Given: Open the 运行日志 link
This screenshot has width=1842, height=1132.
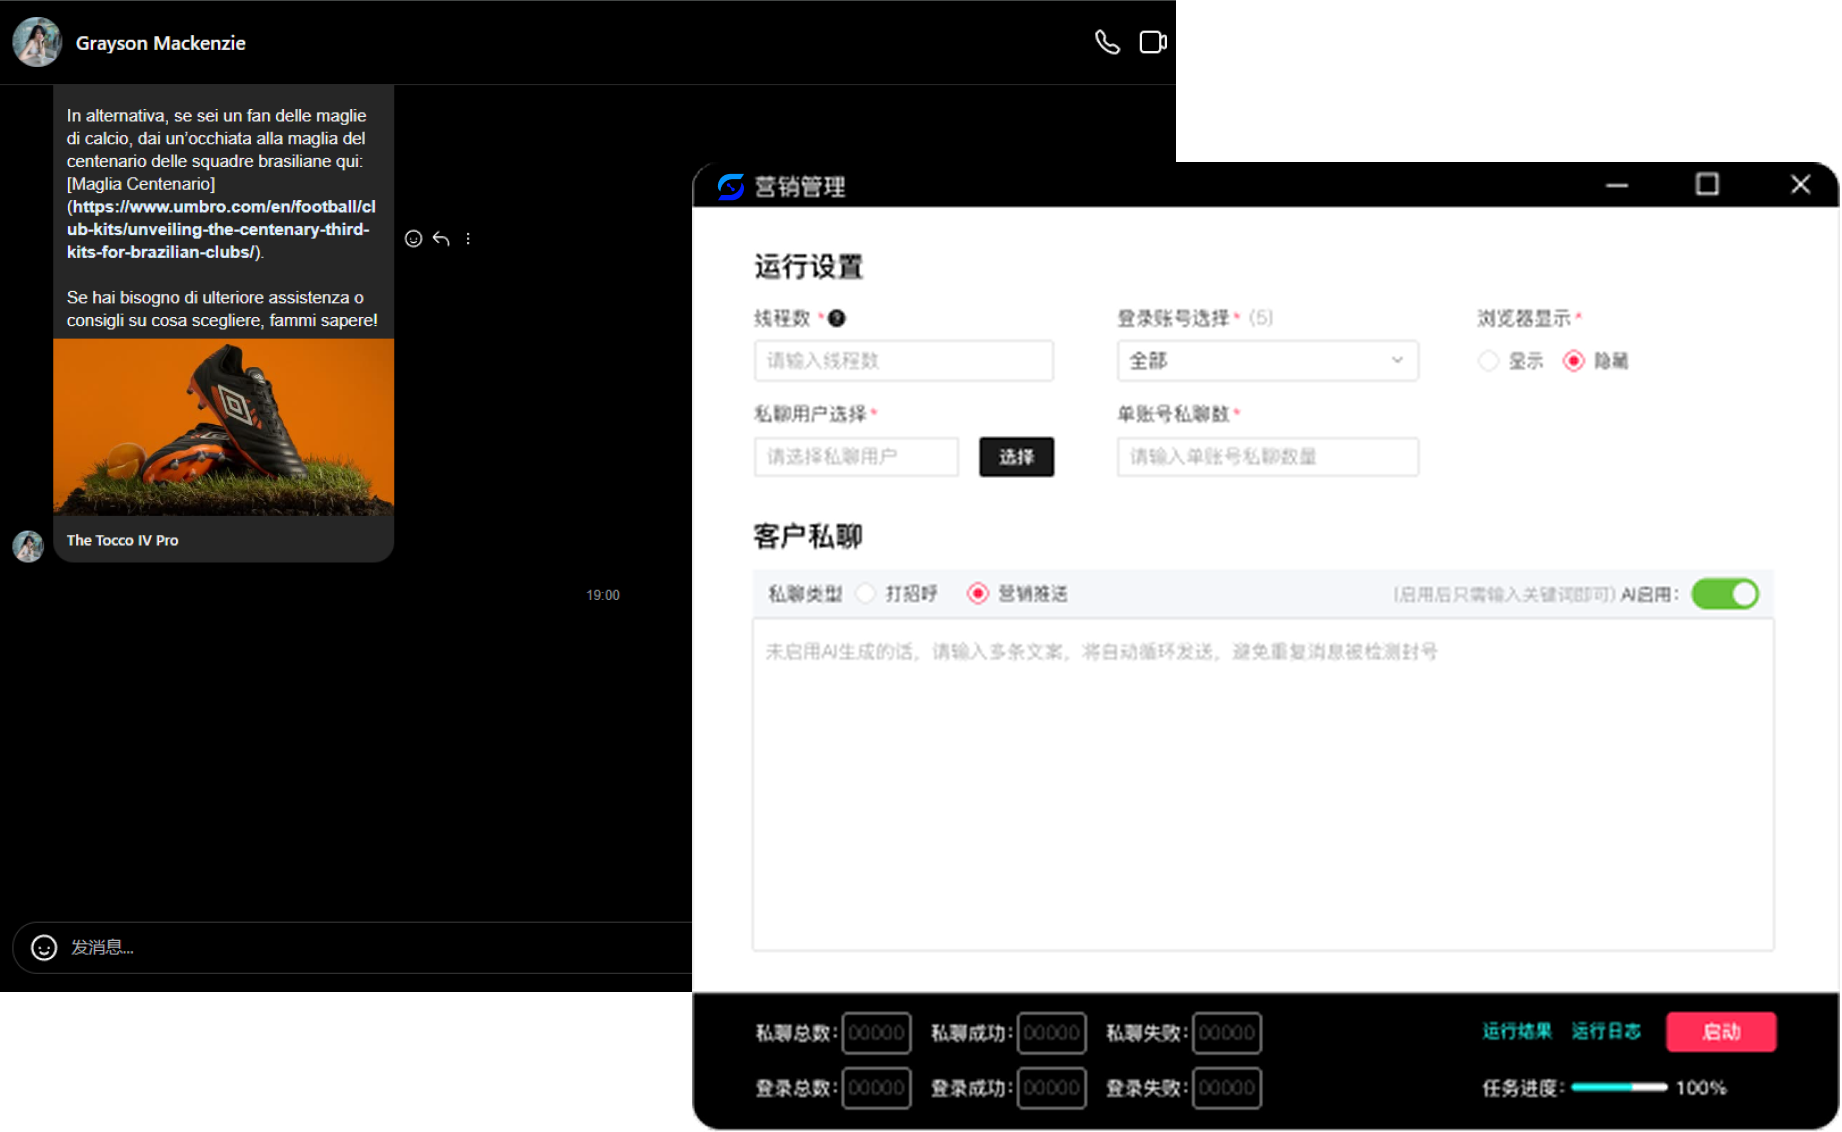Looking at the screenshot, I should pyautogui.click(x=1605, y=1031).
